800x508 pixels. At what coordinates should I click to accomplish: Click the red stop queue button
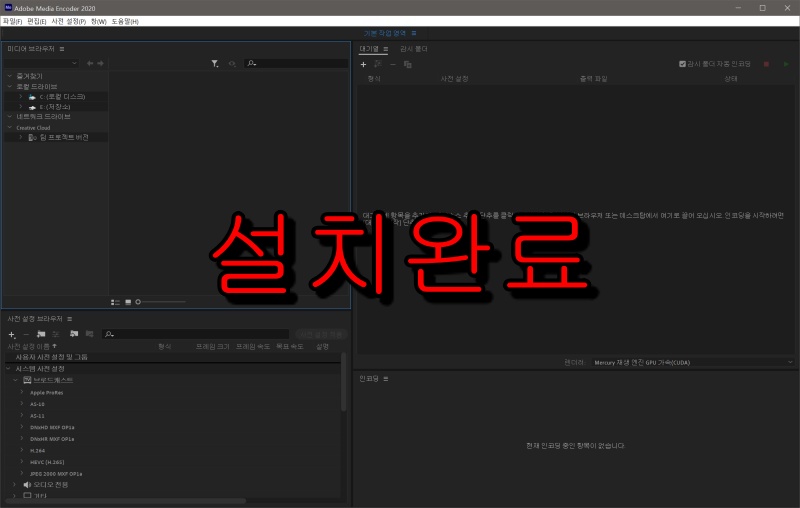click(x=766, y=64)
